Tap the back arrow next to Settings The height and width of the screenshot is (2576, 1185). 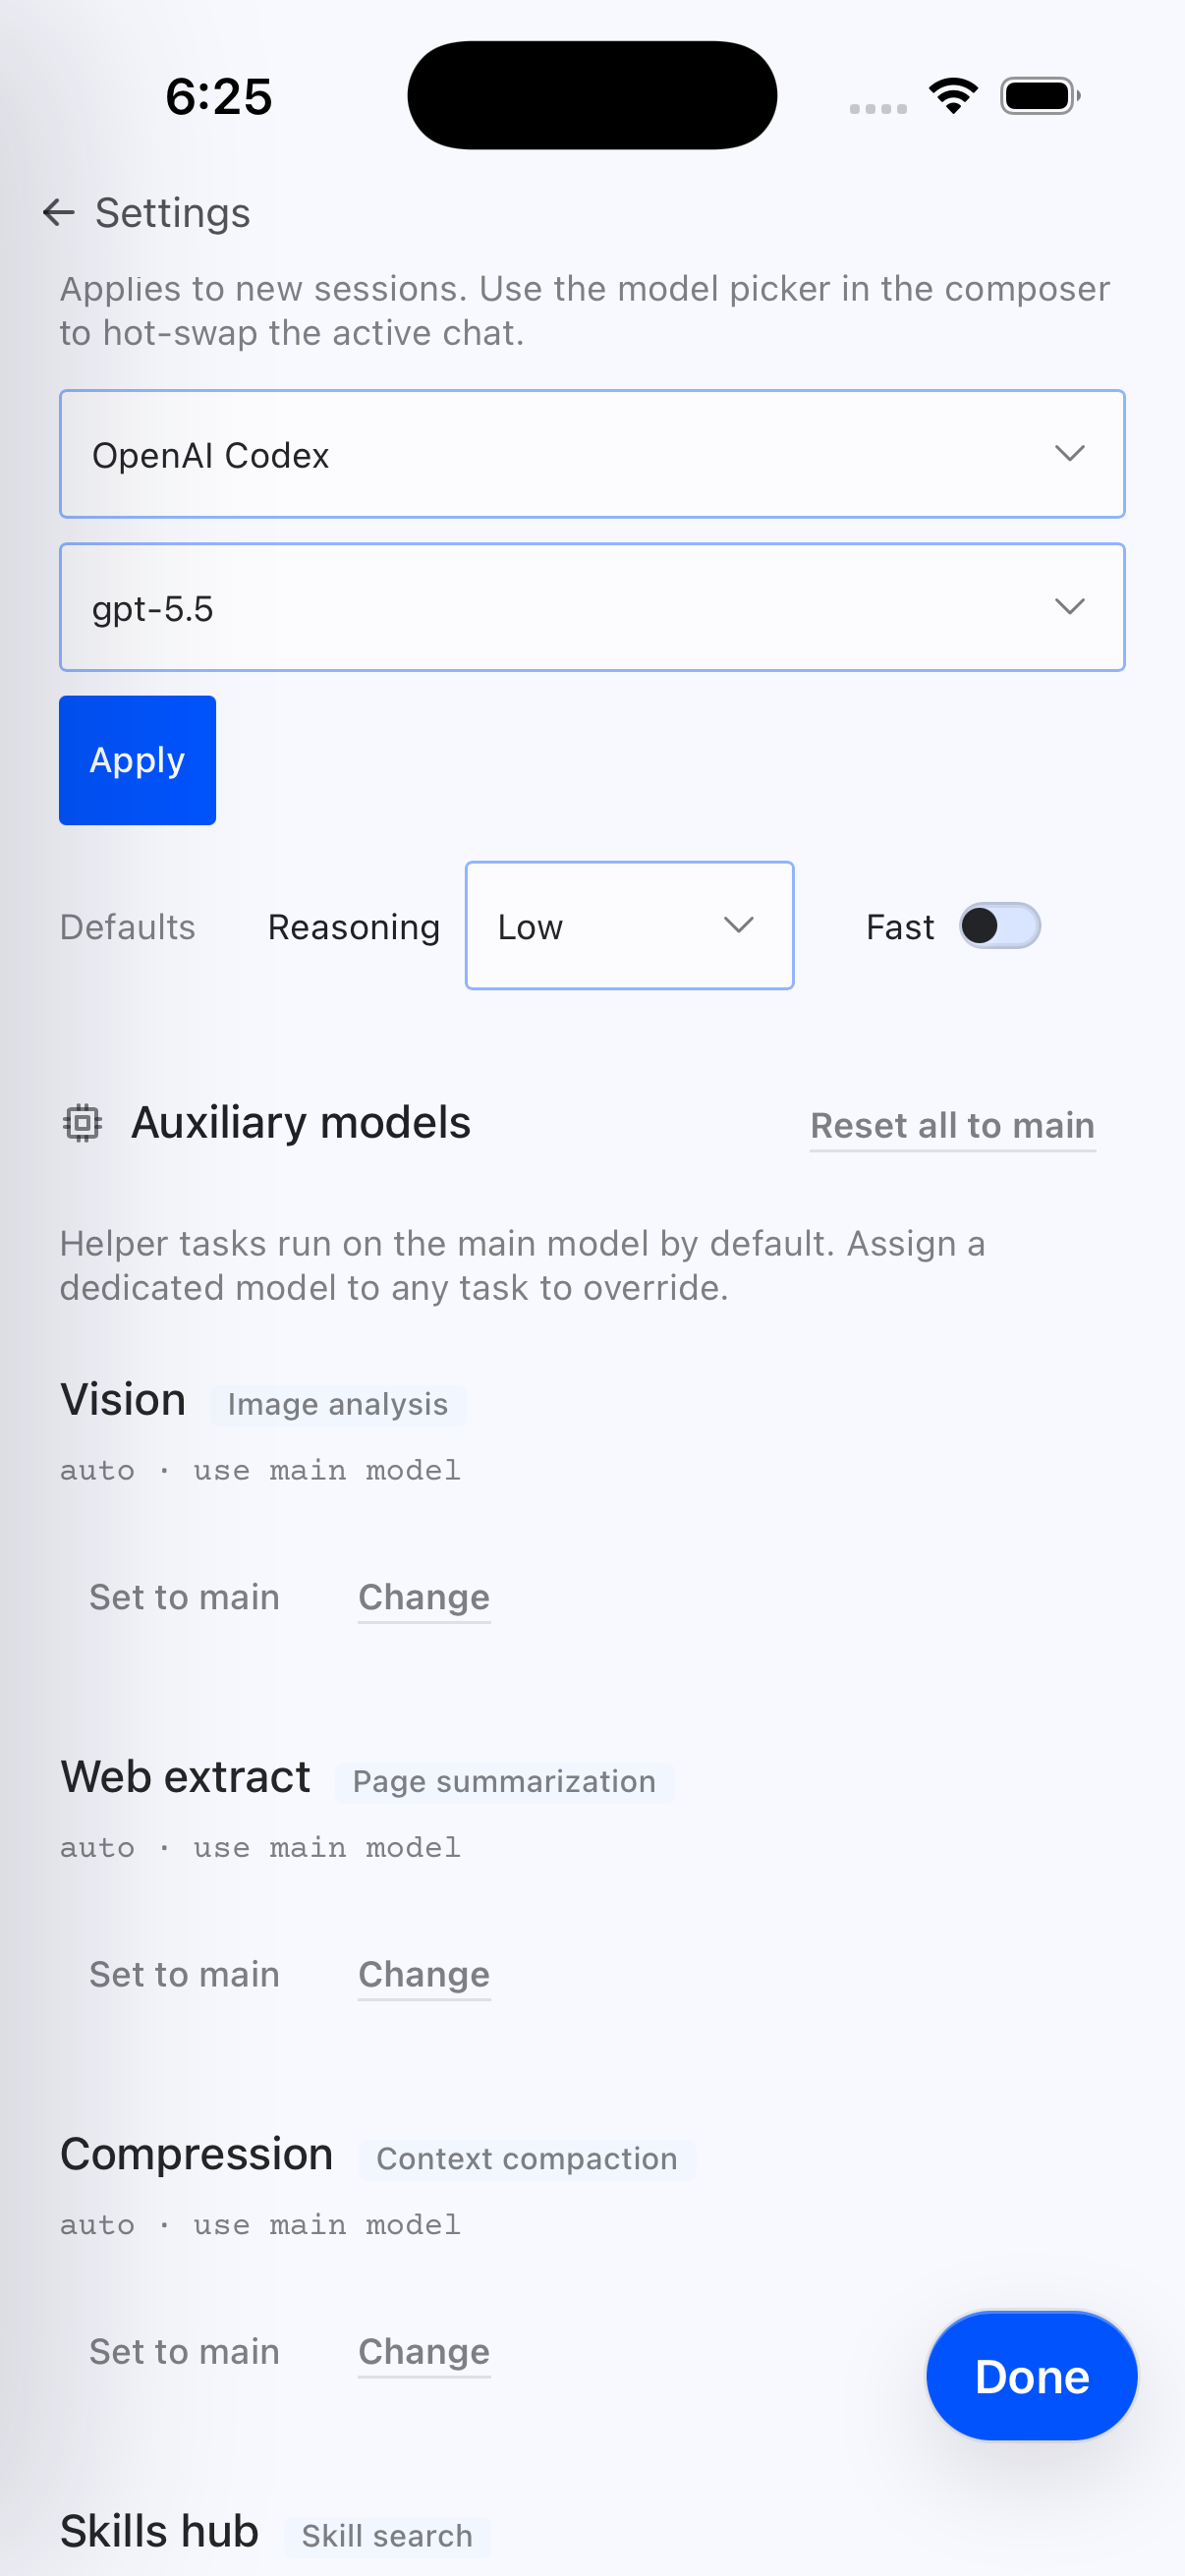(59, 213)
